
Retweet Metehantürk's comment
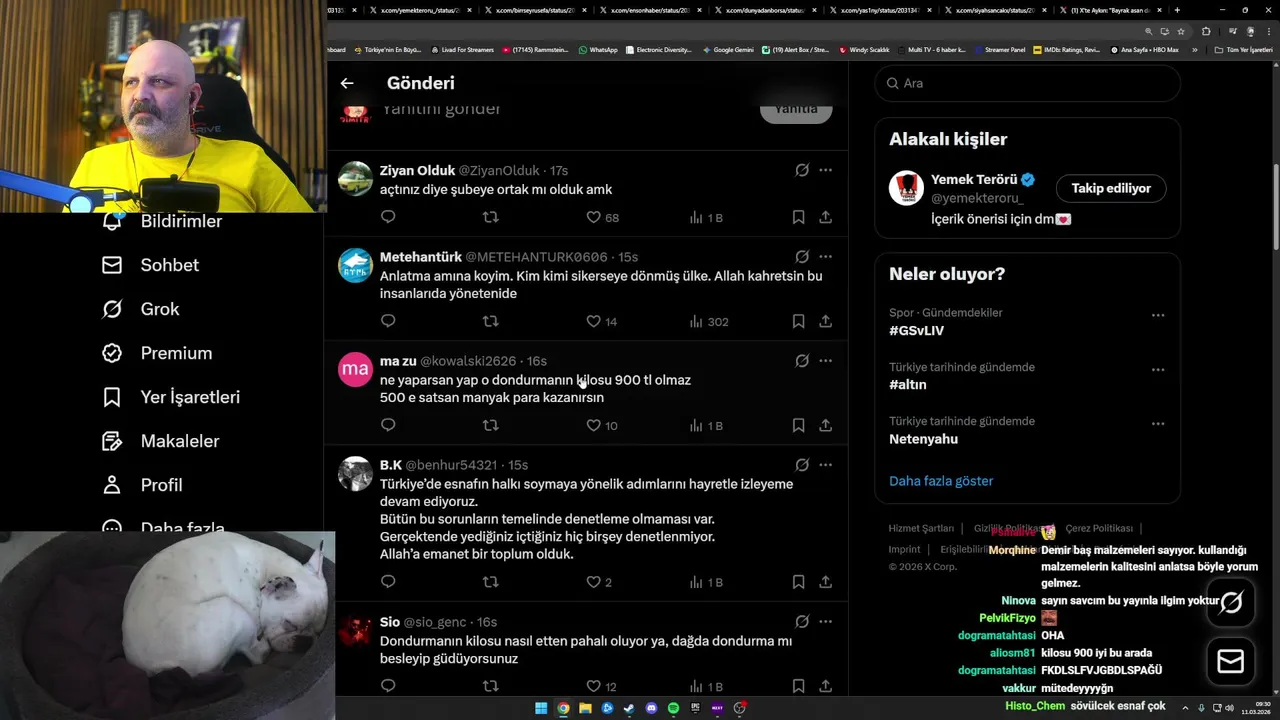pos(490,321)
